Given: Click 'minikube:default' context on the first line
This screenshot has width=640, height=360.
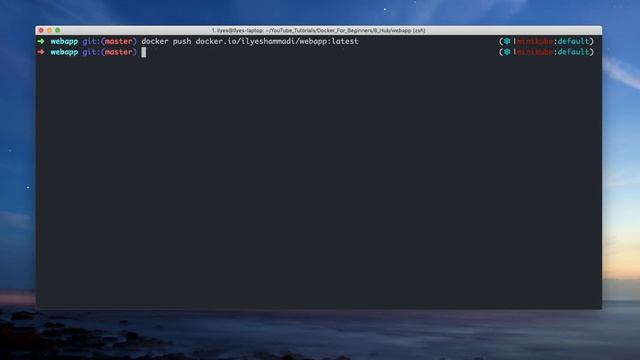Looking at the screenshot, I should [x=553, y=41].
